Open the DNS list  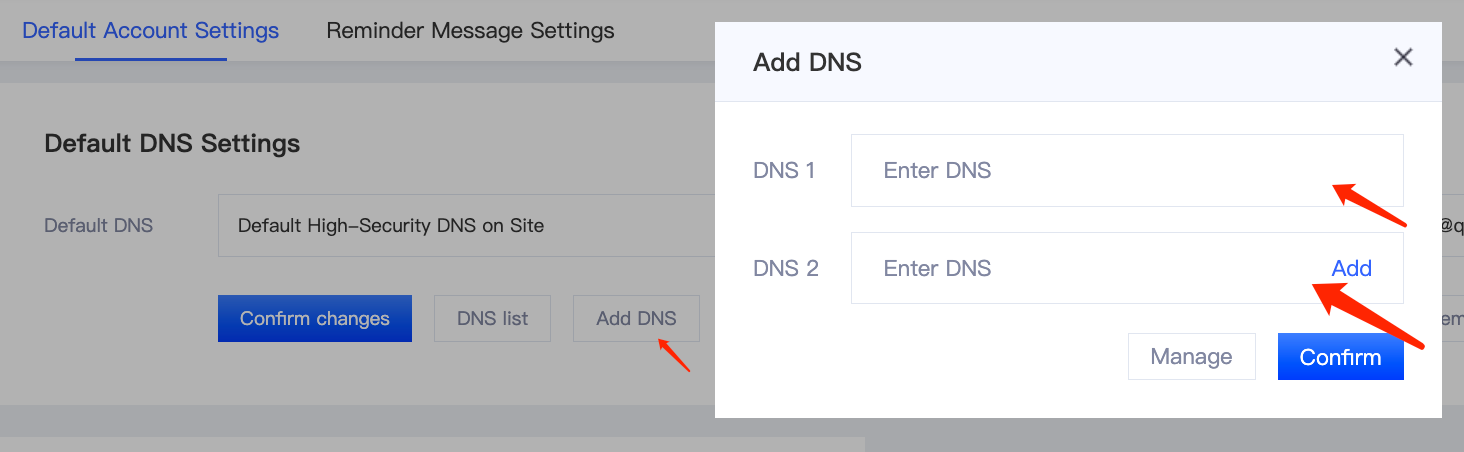492,319
